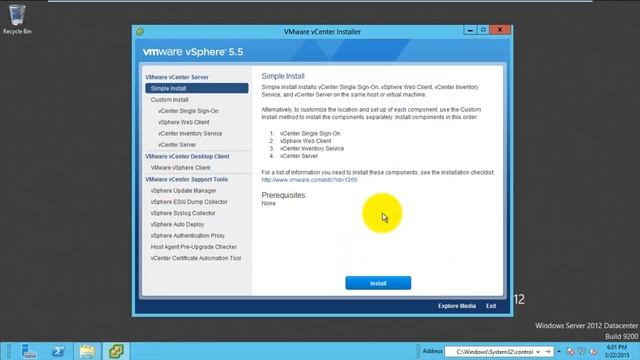Choose vCenter Server under Custom Install
The image size is (640, 360).
[177, 144]
